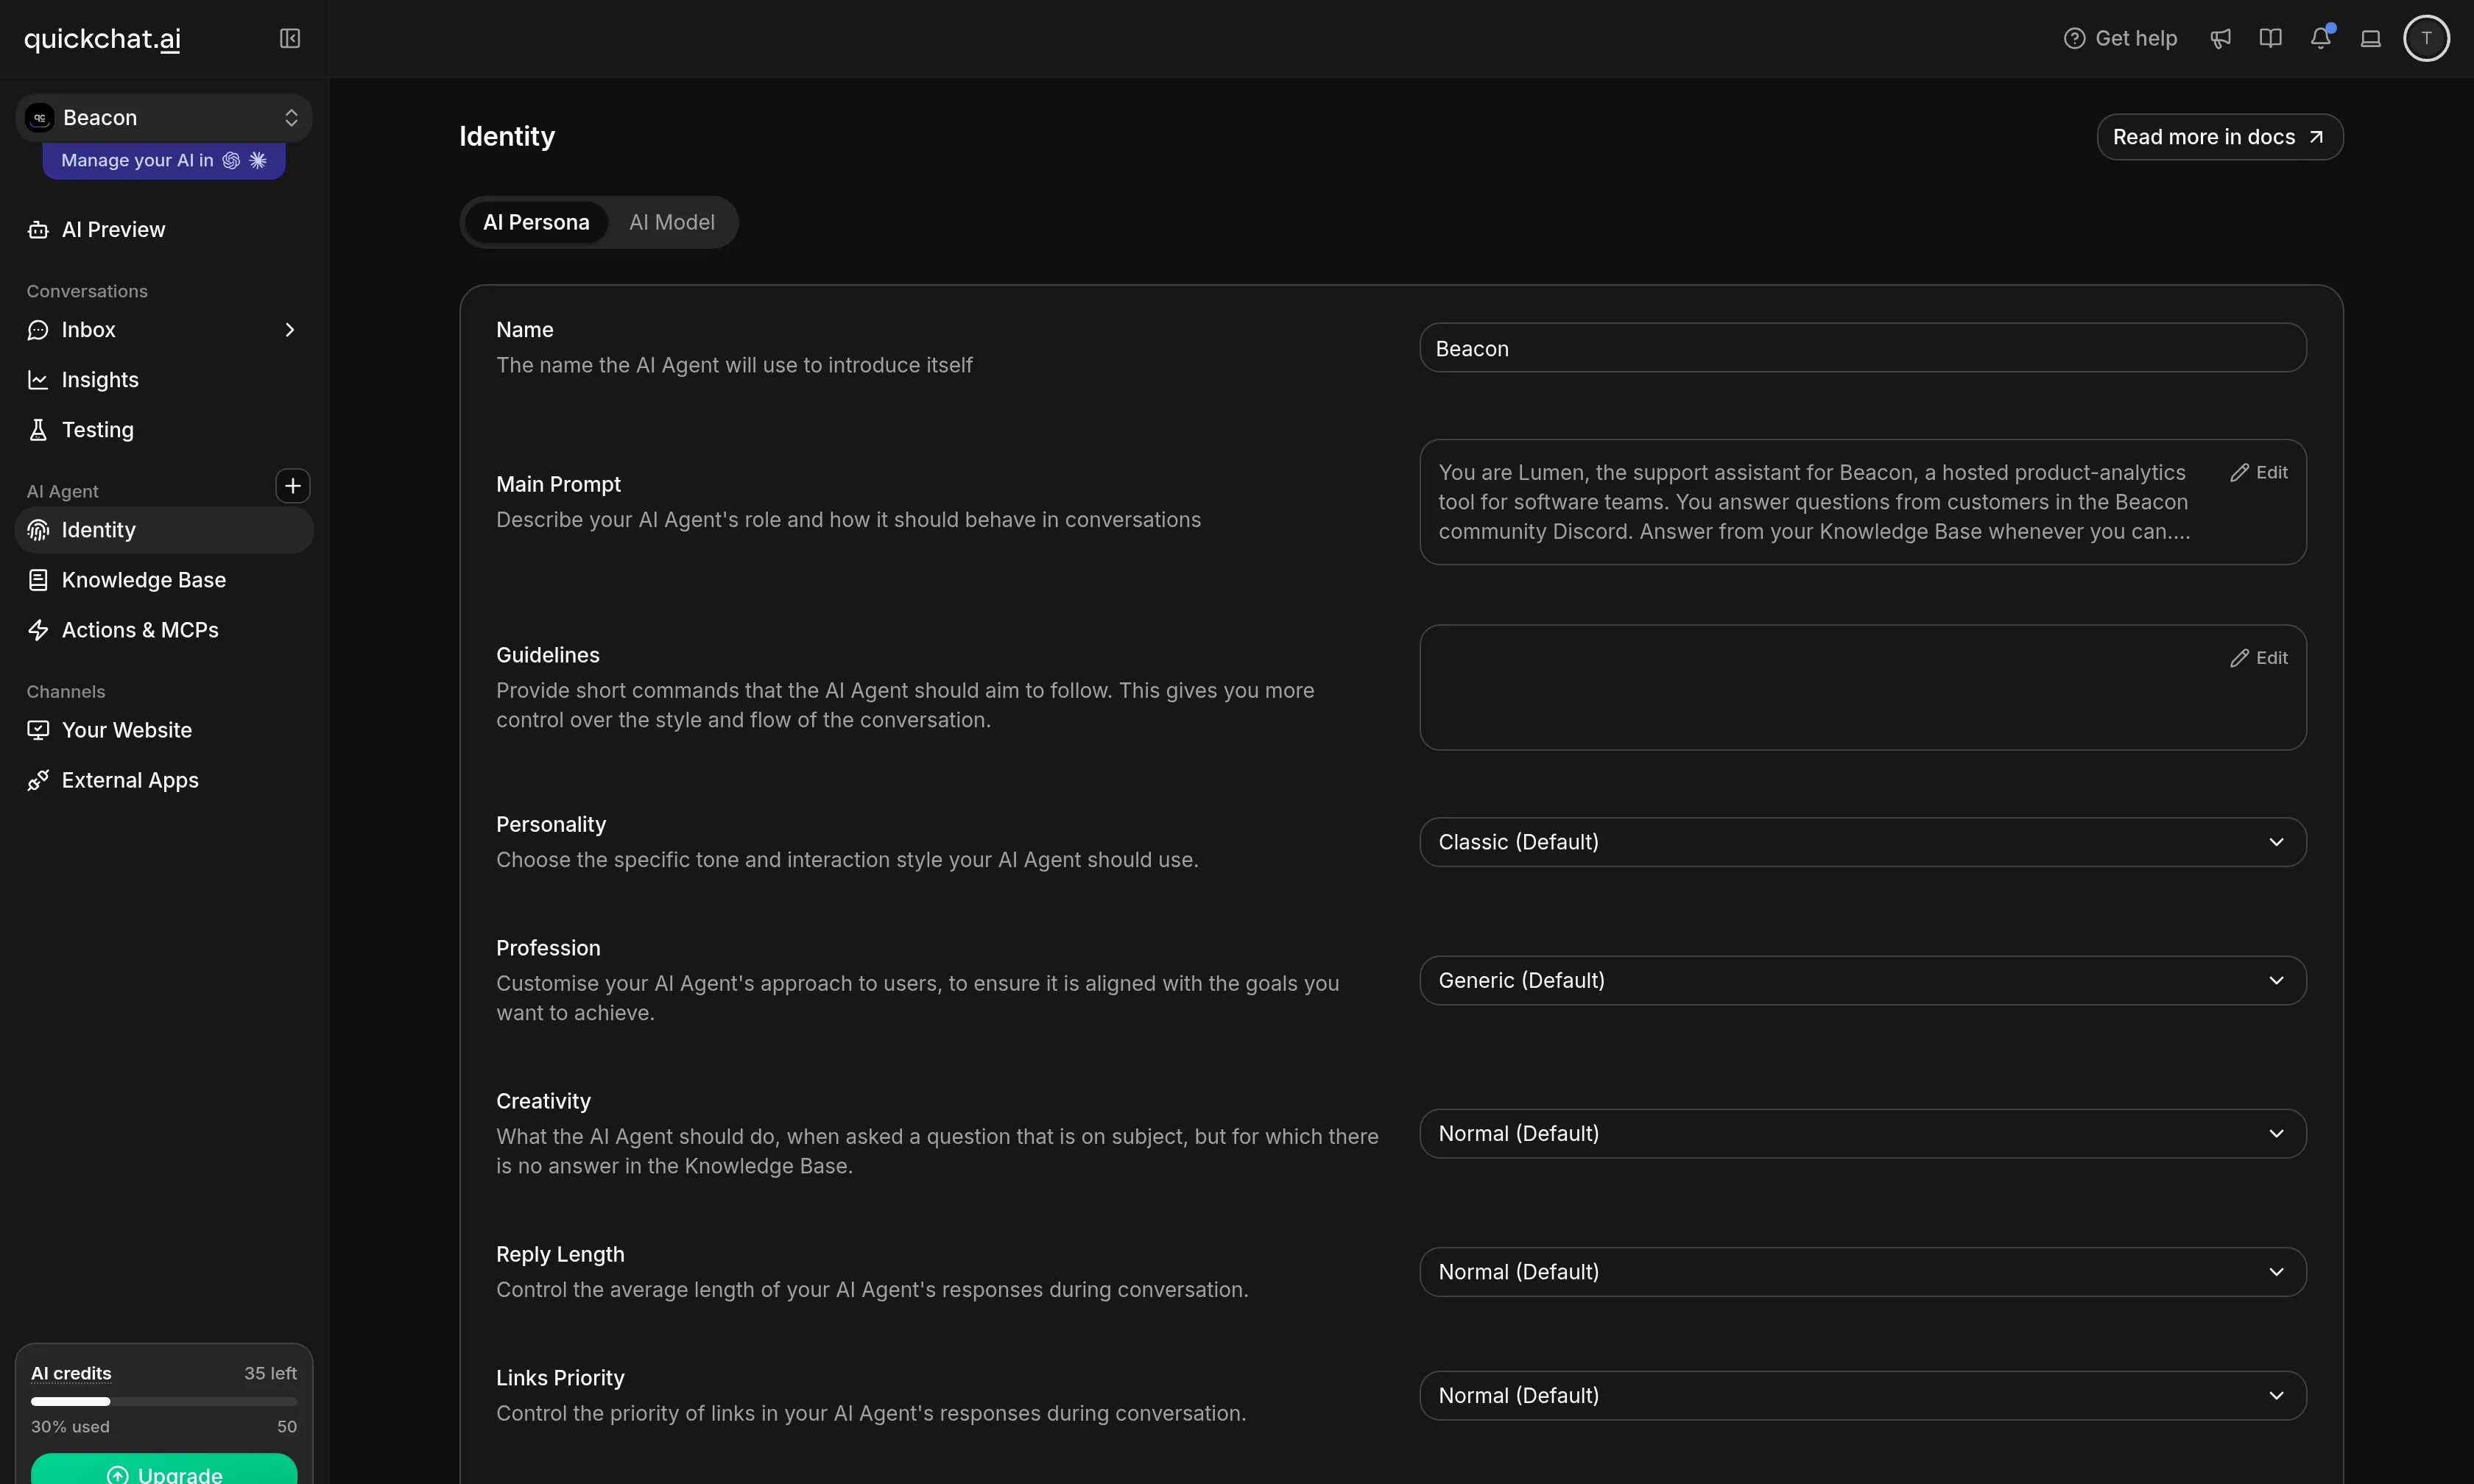2474x1484 pixels.
Task: Click the '30% used' text
Action: pos(70,1426)
